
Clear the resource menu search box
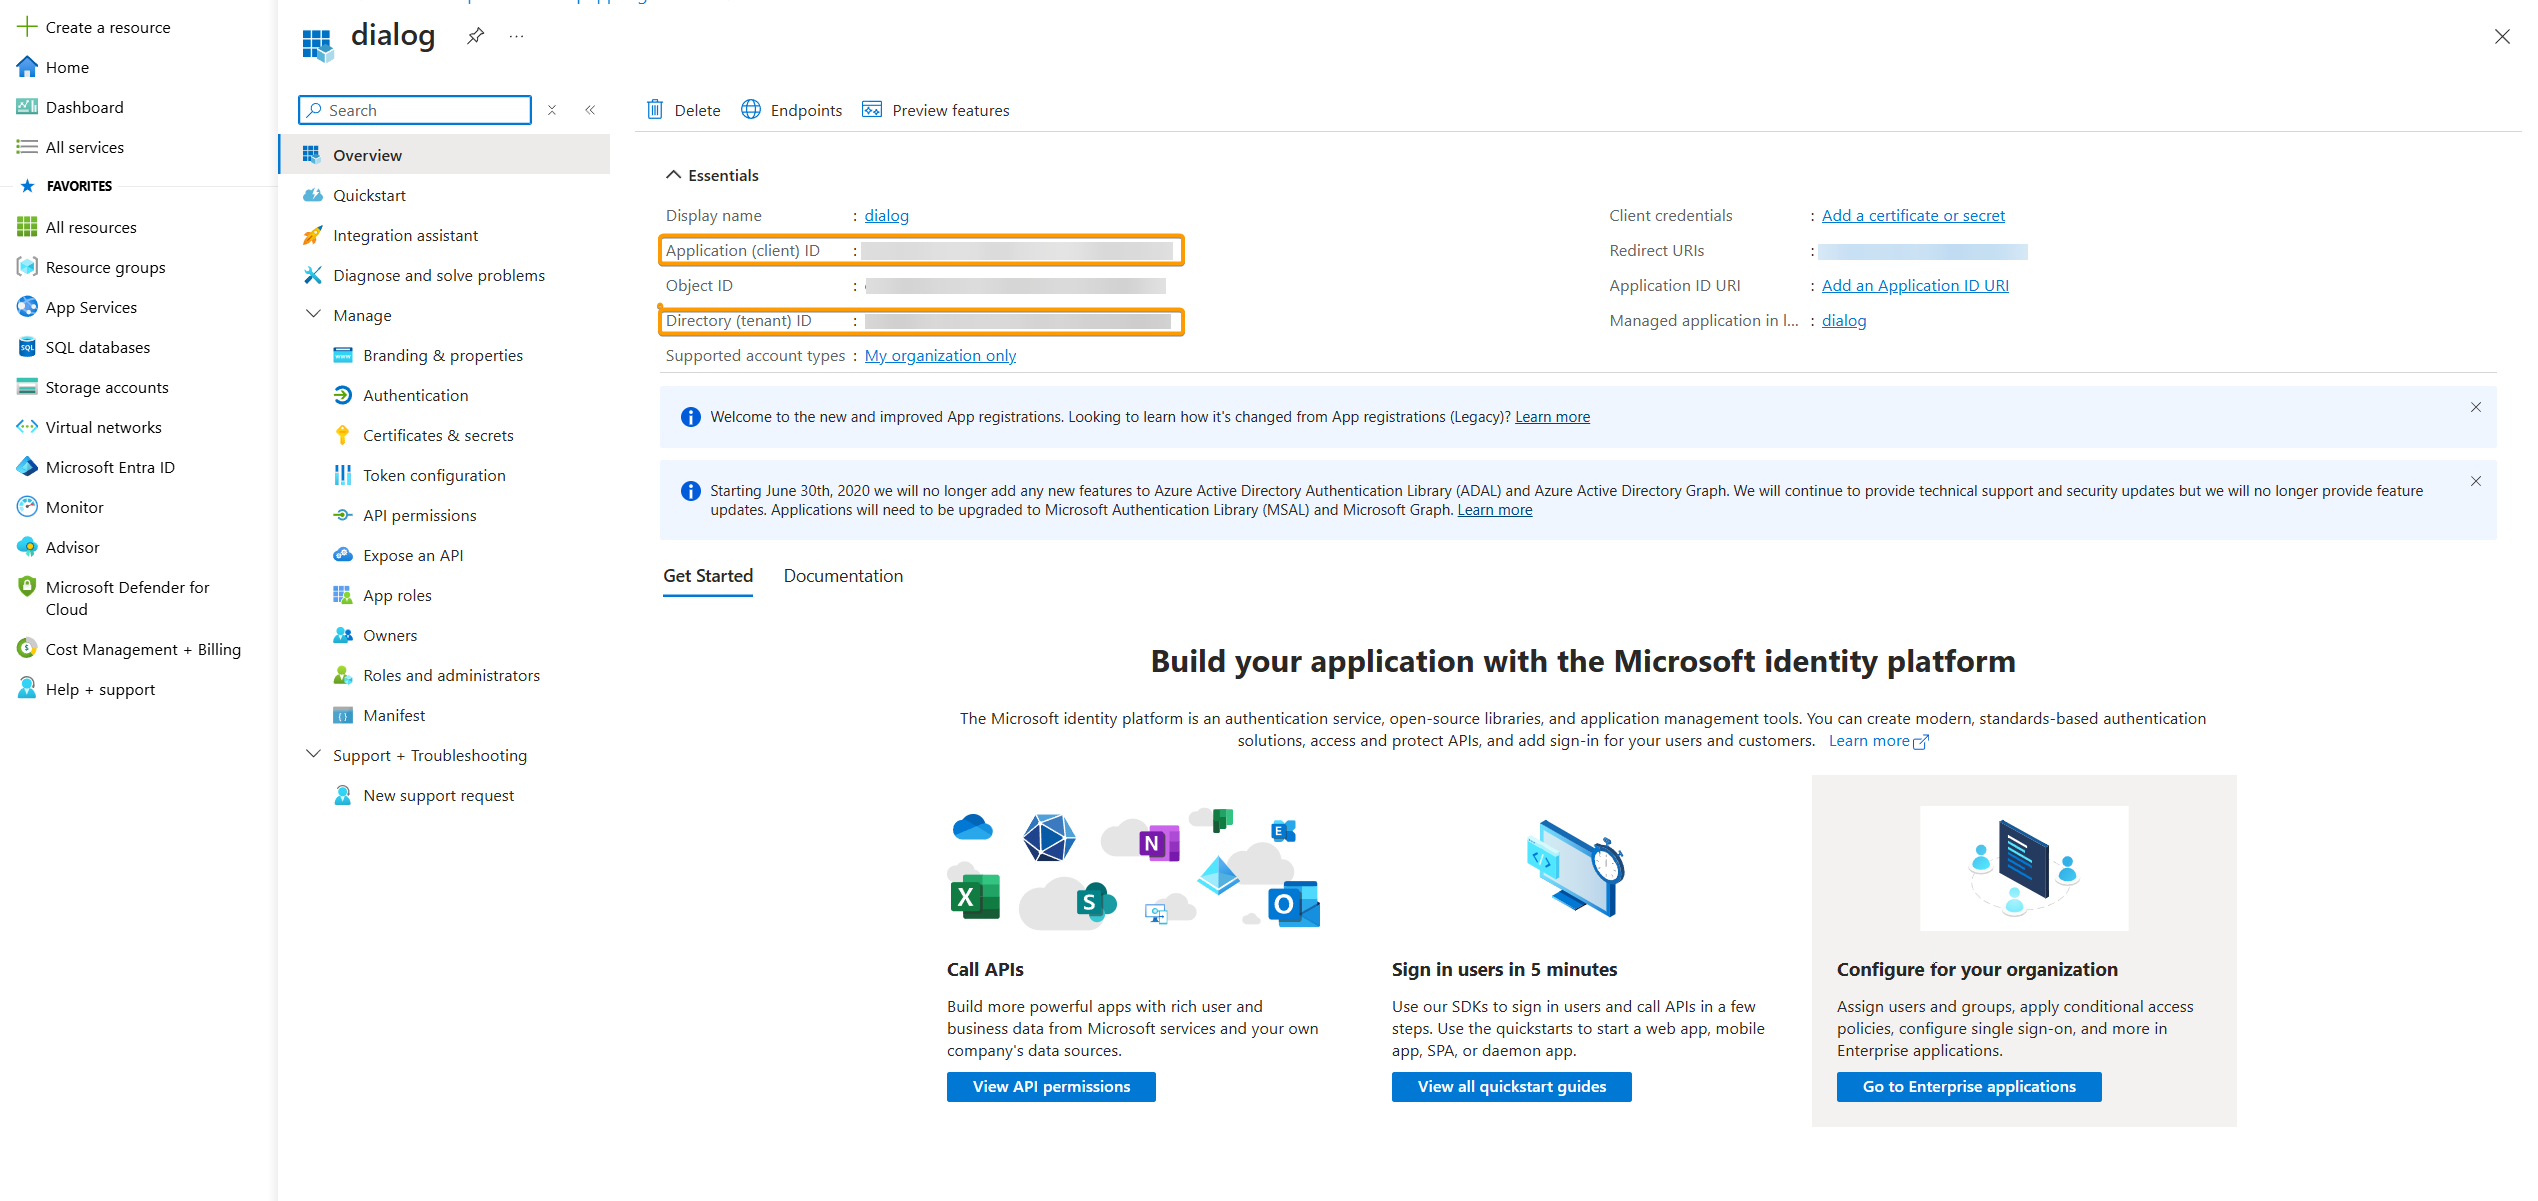(x=552, y=110)
